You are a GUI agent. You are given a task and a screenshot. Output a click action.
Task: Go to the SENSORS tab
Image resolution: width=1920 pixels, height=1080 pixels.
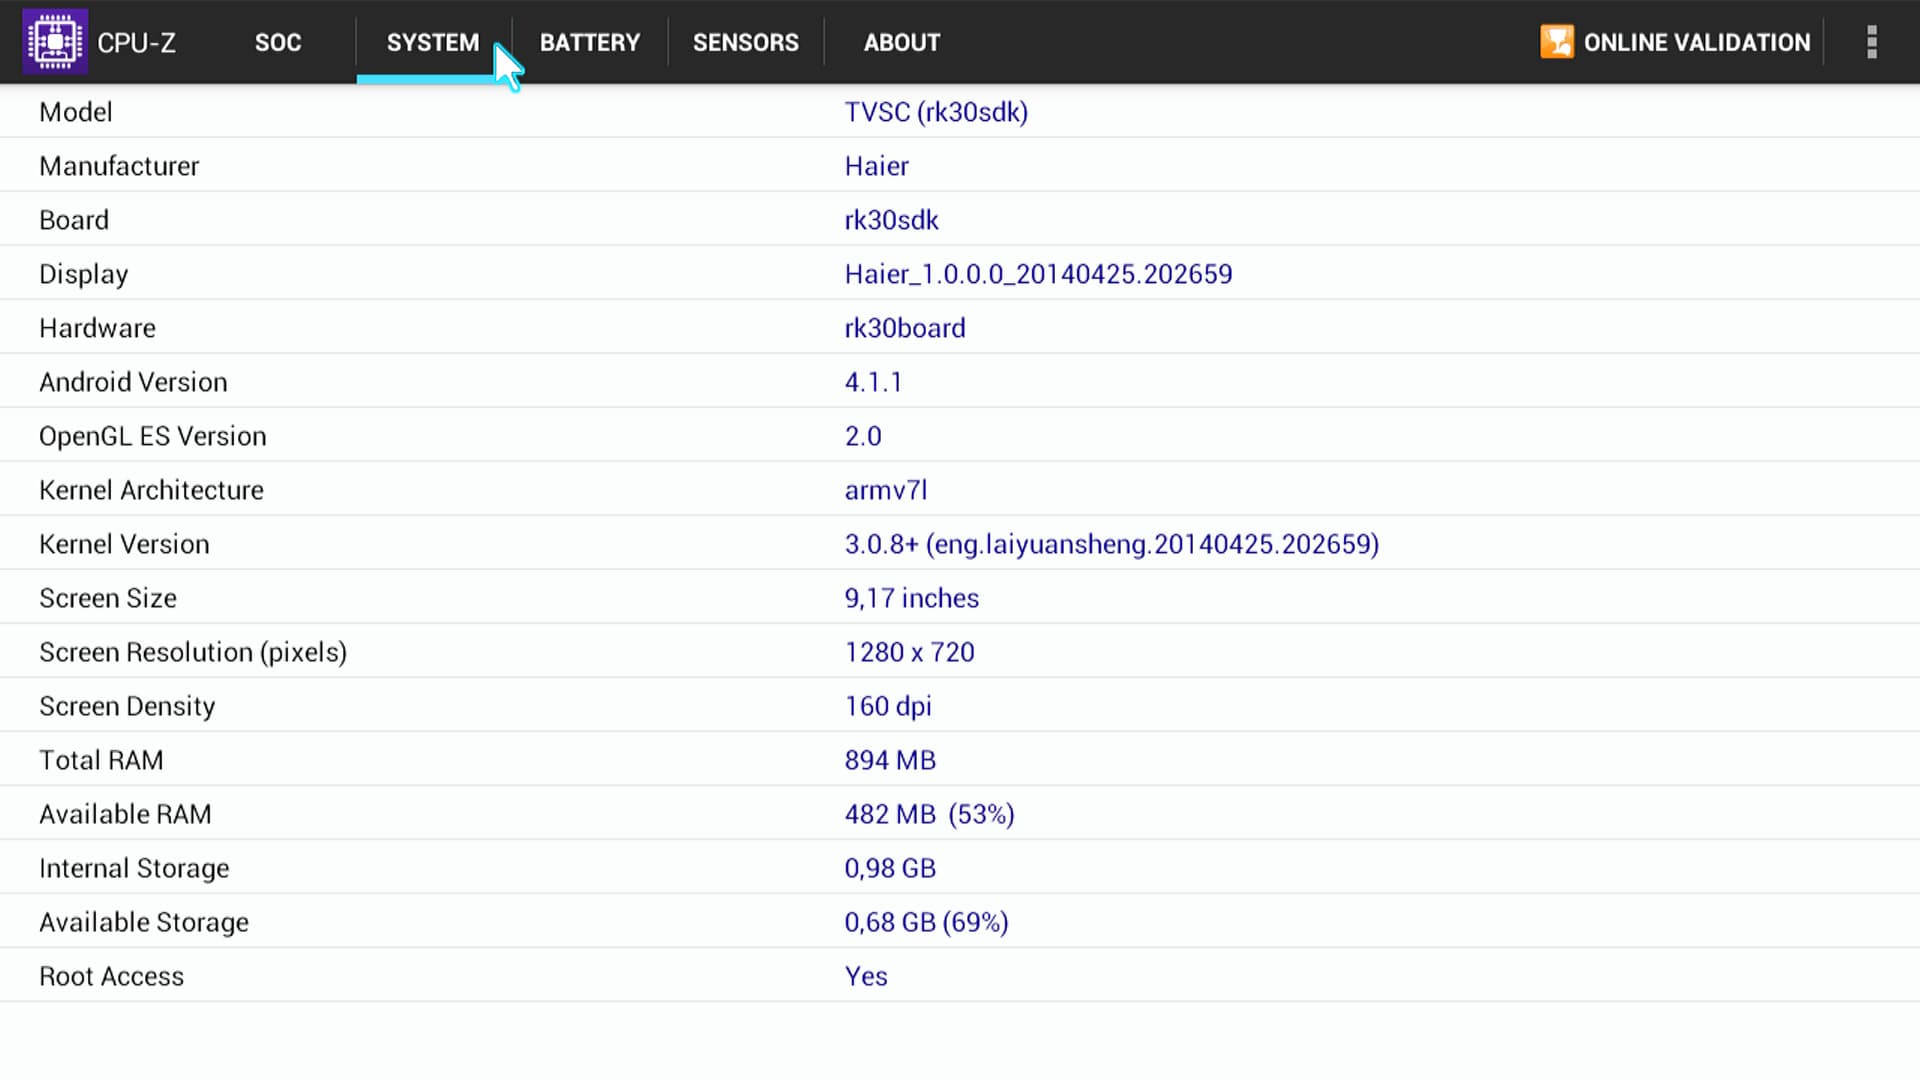pyautogui.click(x=745, y=43)
